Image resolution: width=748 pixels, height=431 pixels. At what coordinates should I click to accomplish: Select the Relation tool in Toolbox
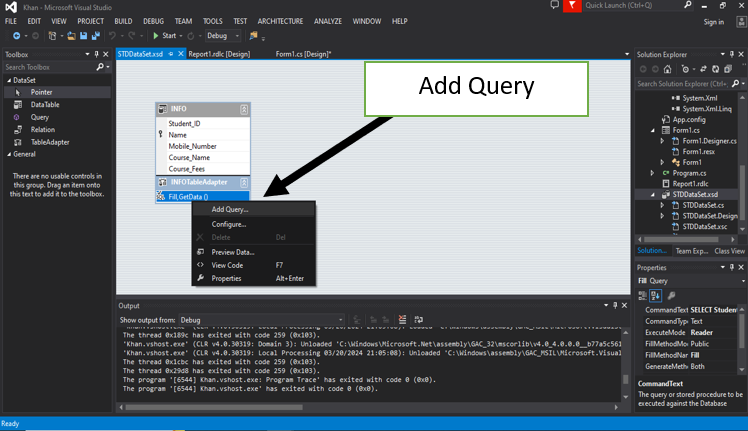tap(42, 130)
